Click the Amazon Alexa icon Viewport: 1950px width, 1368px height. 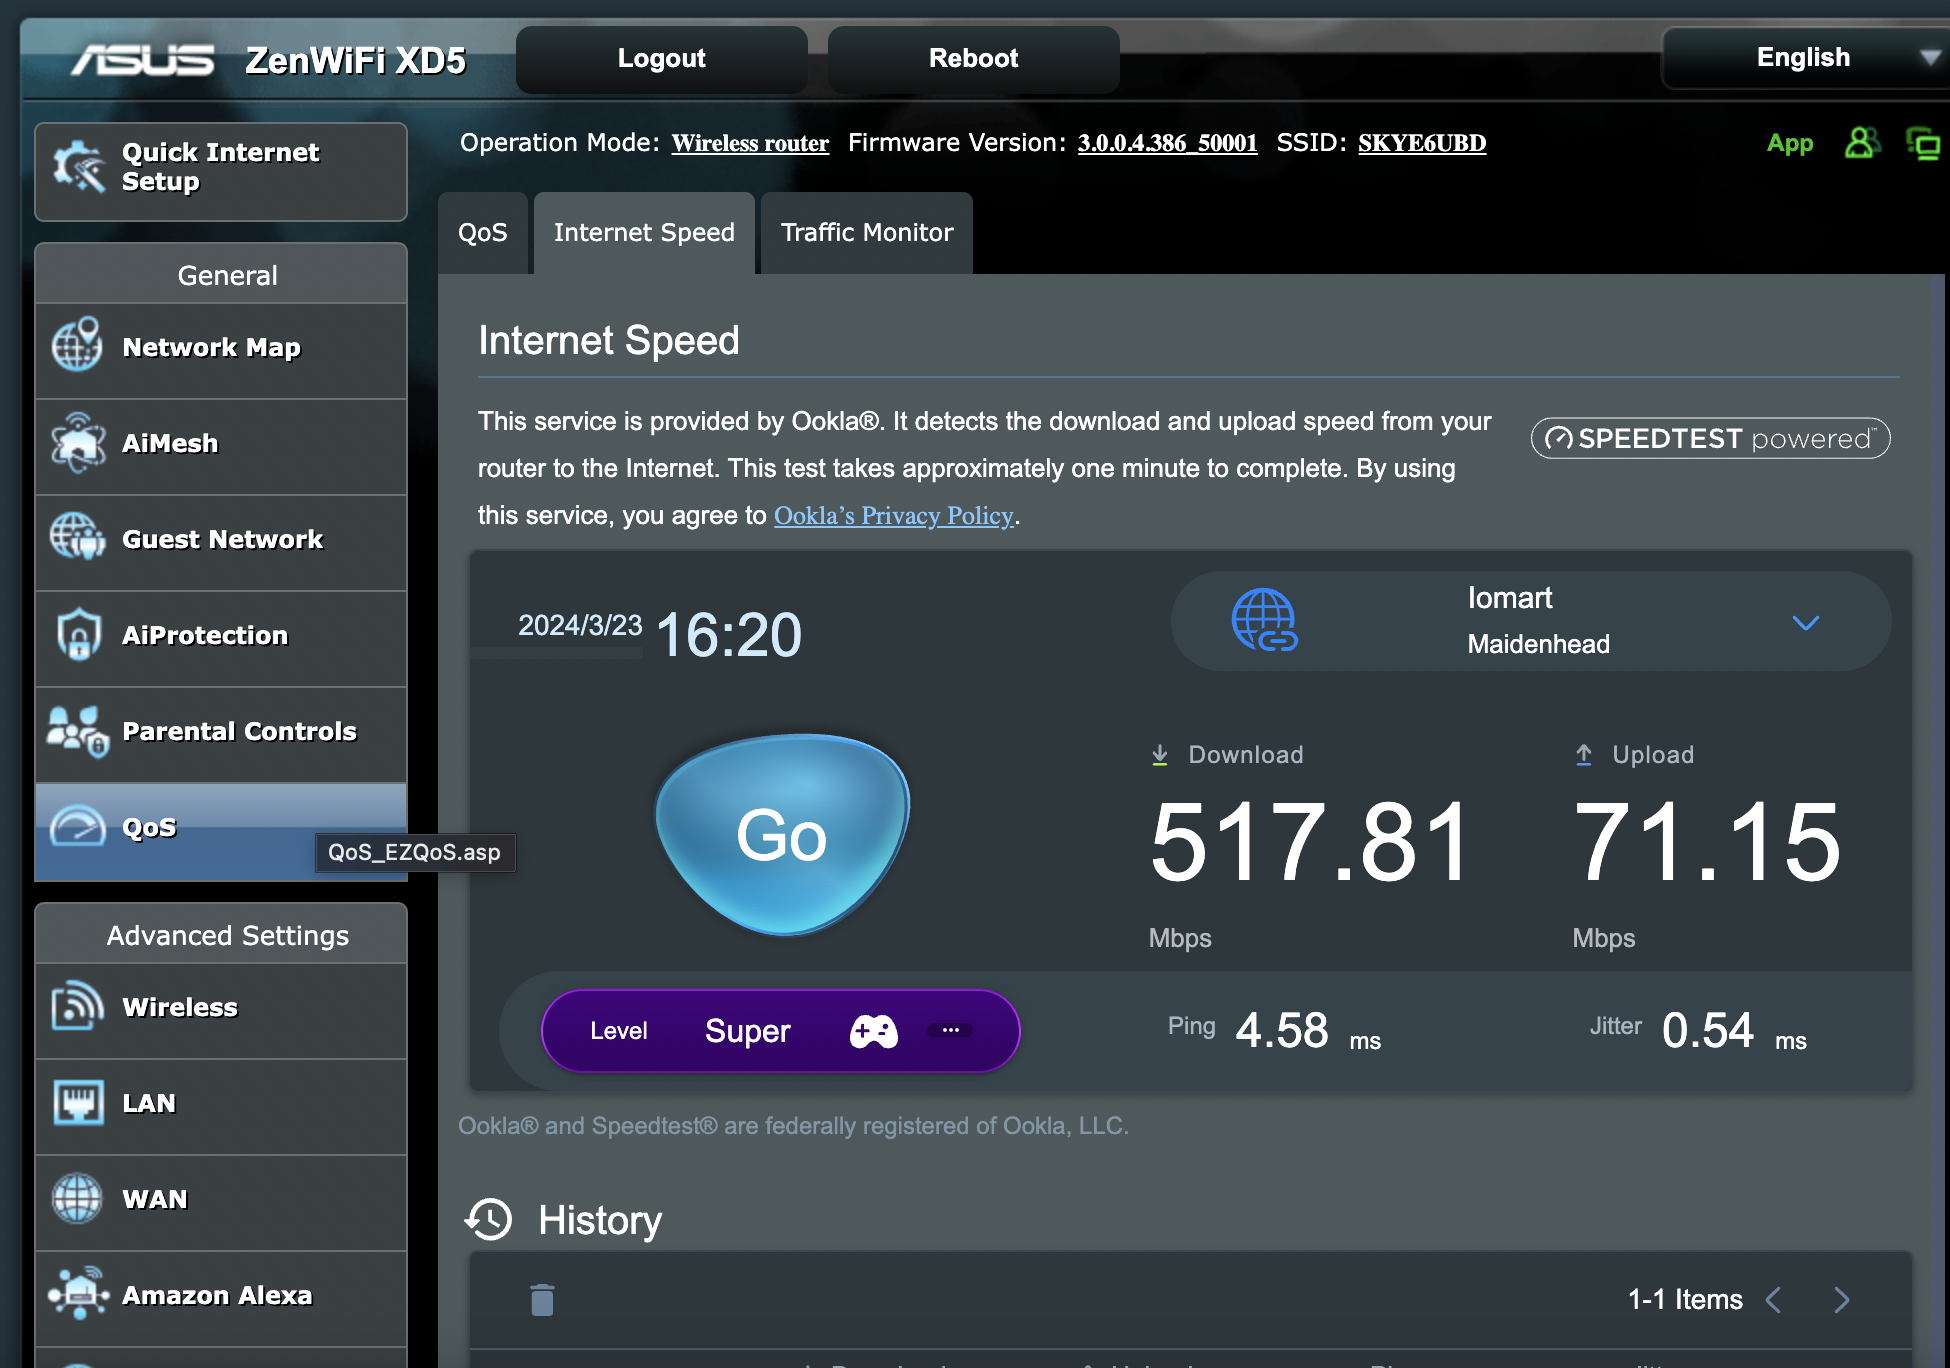(80, 1294)
